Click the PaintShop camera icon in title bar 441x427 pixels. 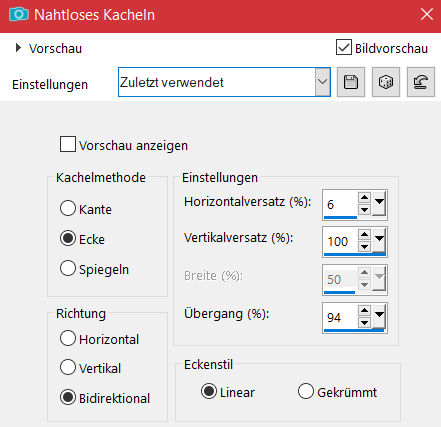(19, 15)
